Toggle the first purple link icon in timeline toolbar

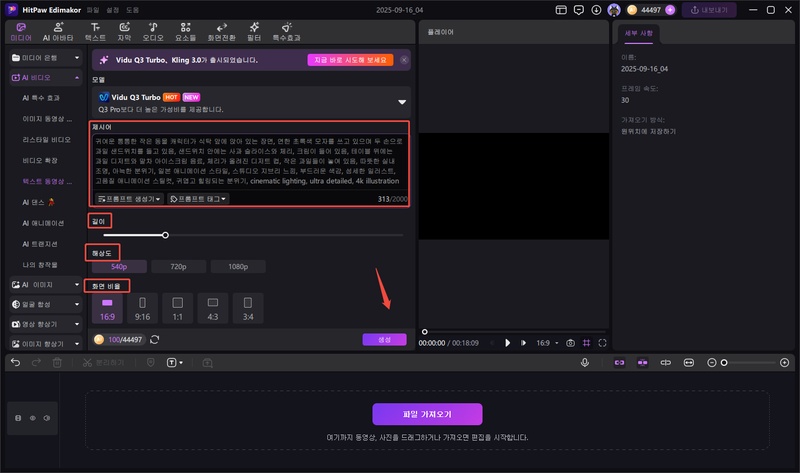click(619, 362)
